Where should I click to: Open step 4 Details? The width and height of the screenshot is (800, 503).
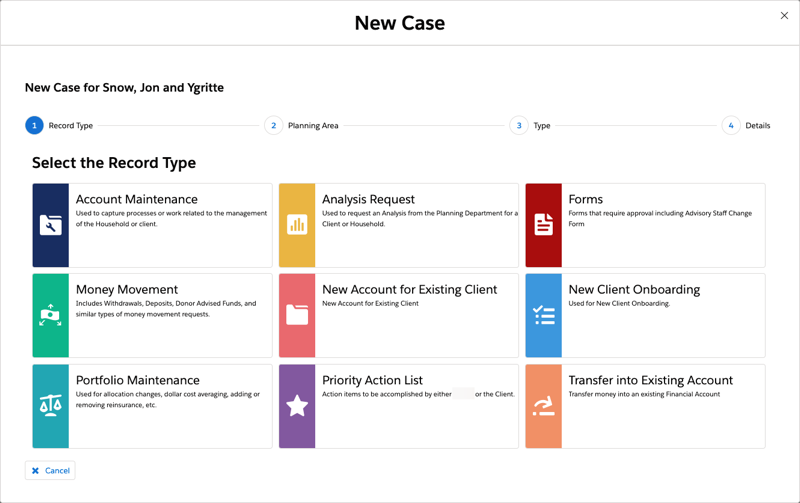coord(731,126)
